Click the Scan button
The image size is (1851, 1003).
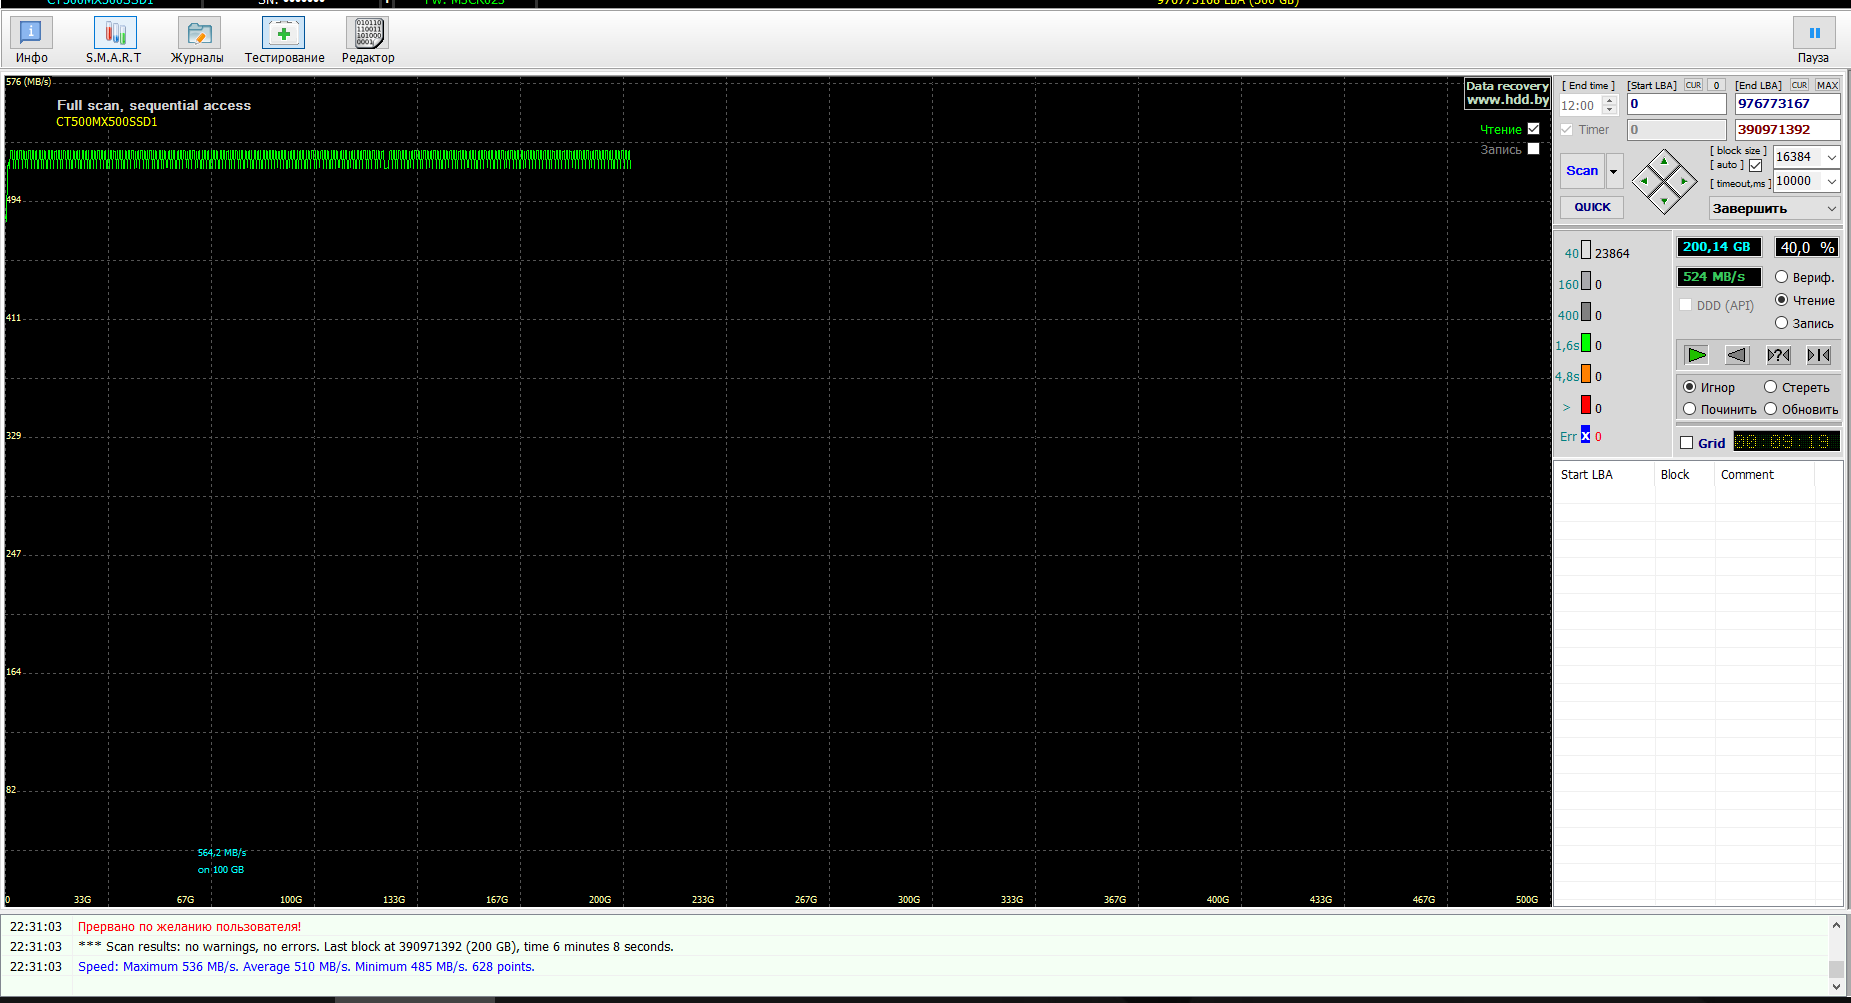[1582, 171]
